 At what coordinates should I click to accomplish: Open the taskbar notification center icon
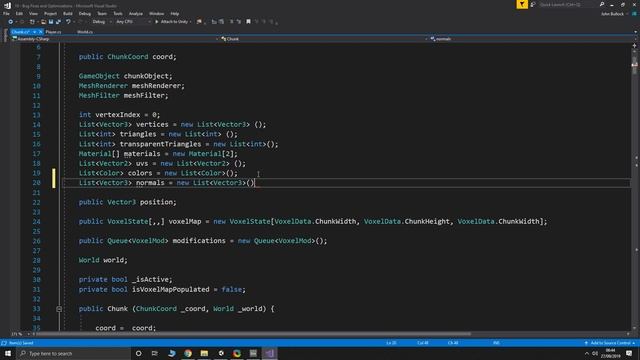click(629, 353)
